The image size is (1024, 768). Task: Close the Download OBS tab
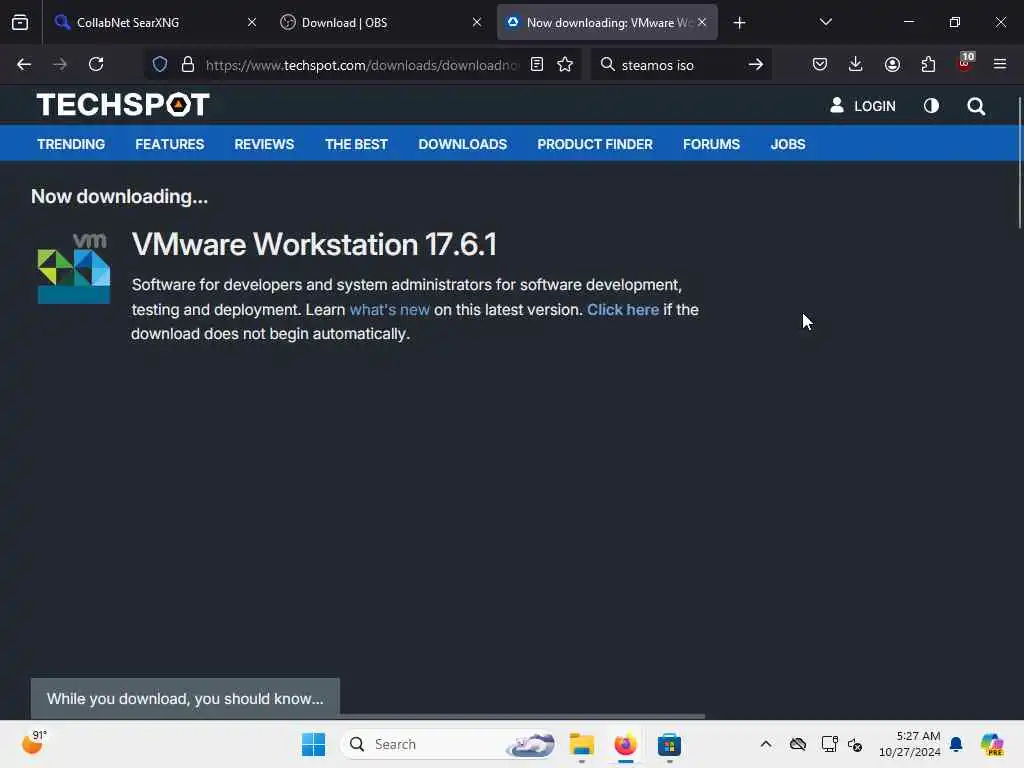point(477,23)
